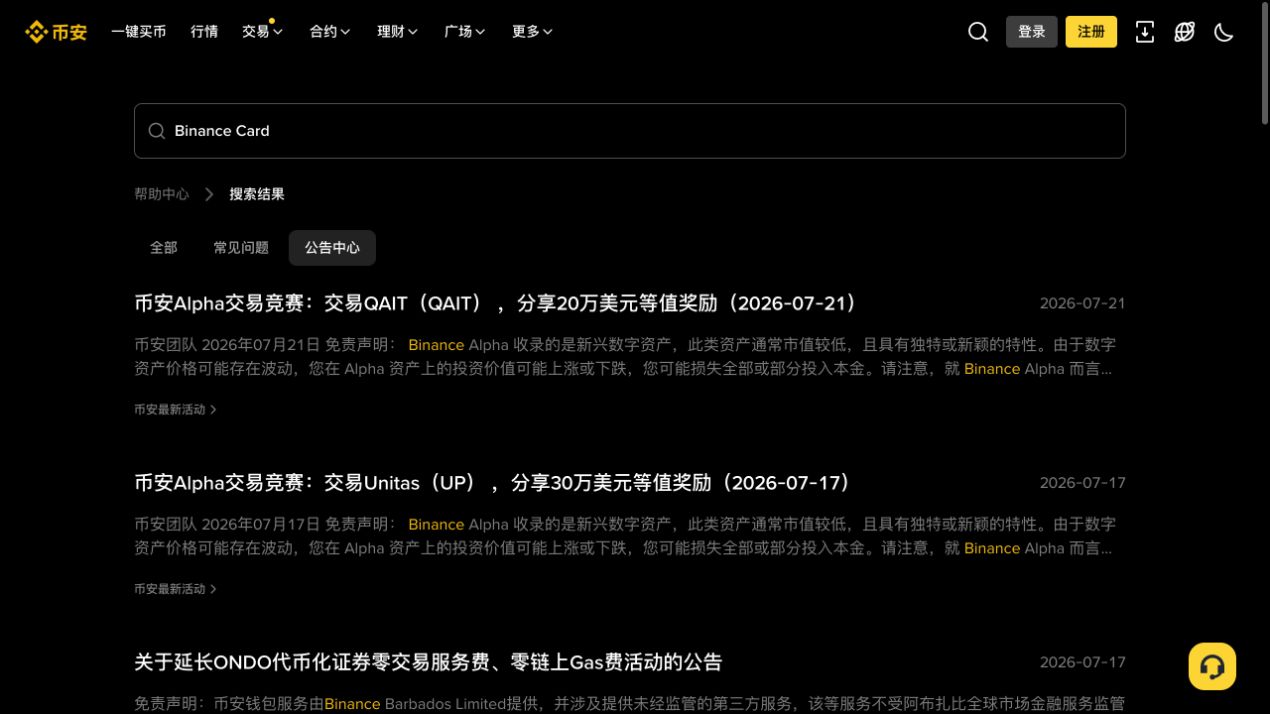Click the 2026-07-17 date beside Unitas article
Viewport: 1270px width, 714px height.
1082,483
